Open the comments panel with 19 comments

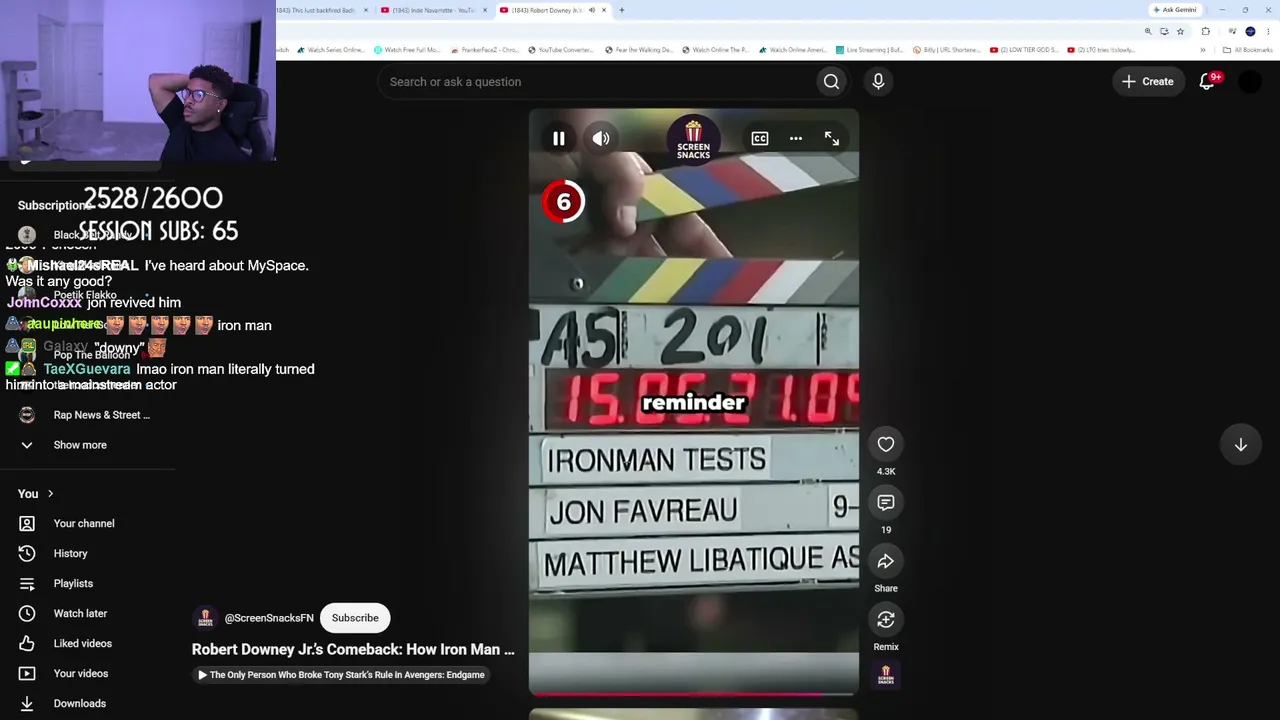(x=886, y=503)
